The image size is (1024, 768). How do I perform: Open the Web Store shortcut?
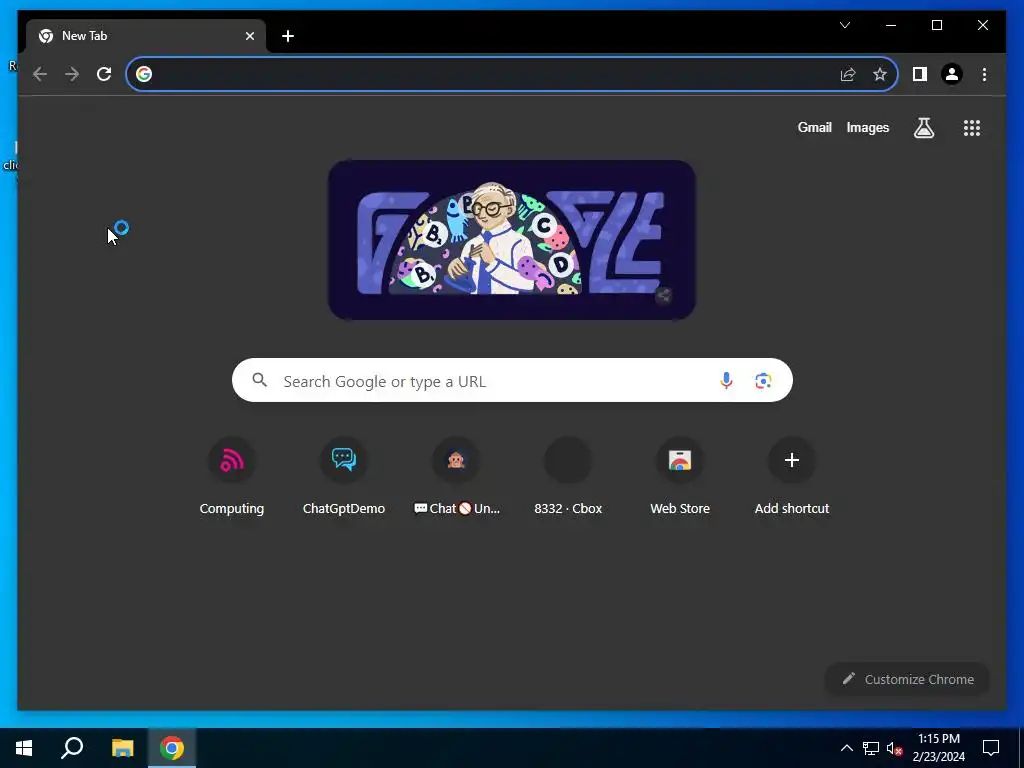(x=680, y=477)
